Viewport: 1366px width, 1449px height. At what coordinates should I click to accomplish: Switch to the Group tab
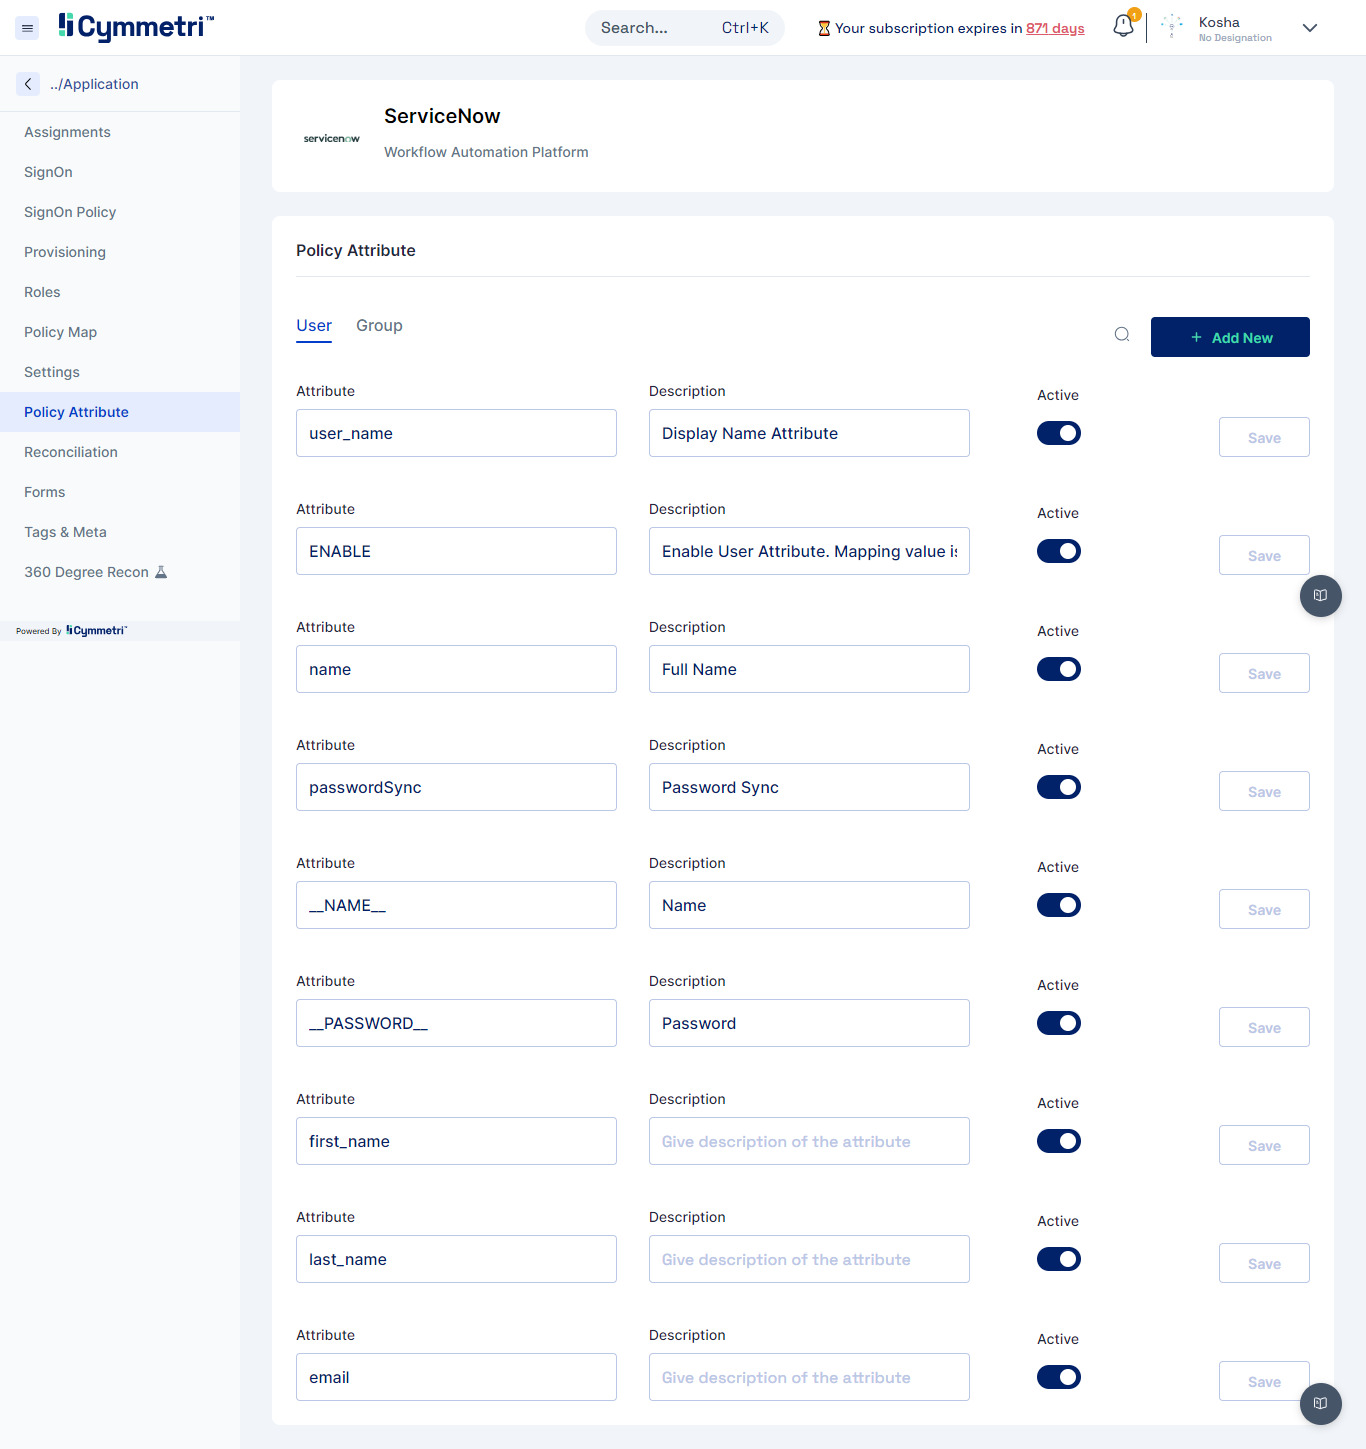[379, 326]
